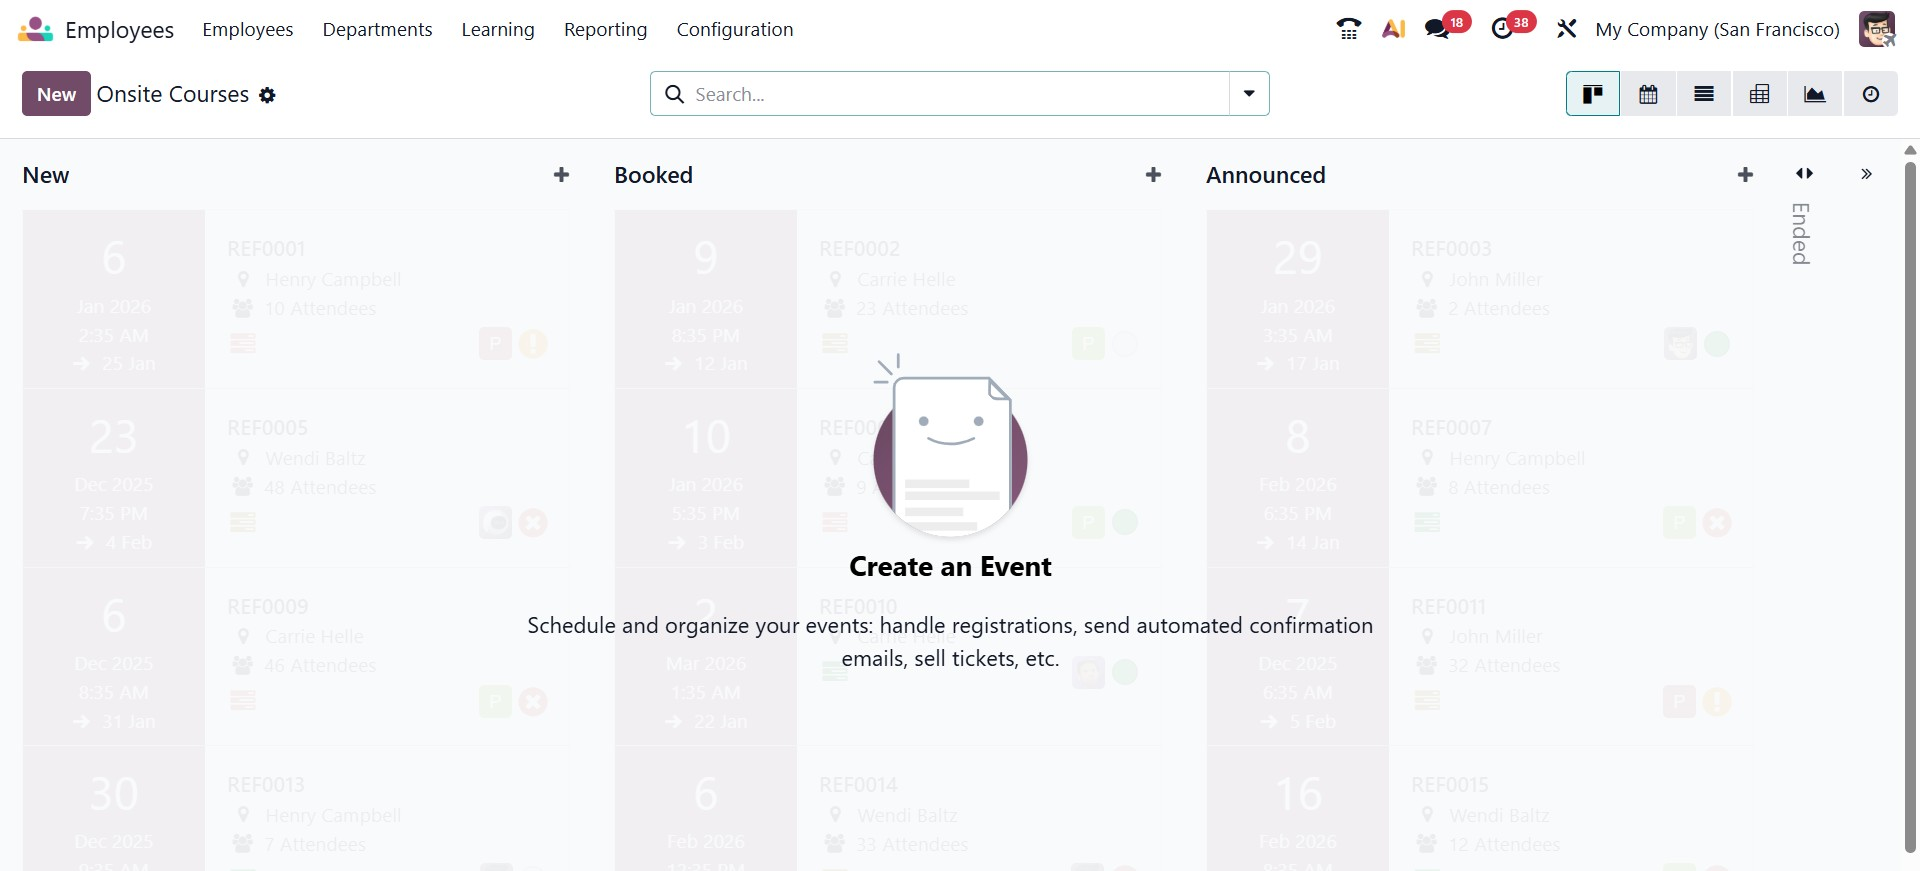The height and width of the screenshot is (871, 1920).
Task: Open the VoIP phone icon
Action: pyautogui.click(x=1348, y=29)
